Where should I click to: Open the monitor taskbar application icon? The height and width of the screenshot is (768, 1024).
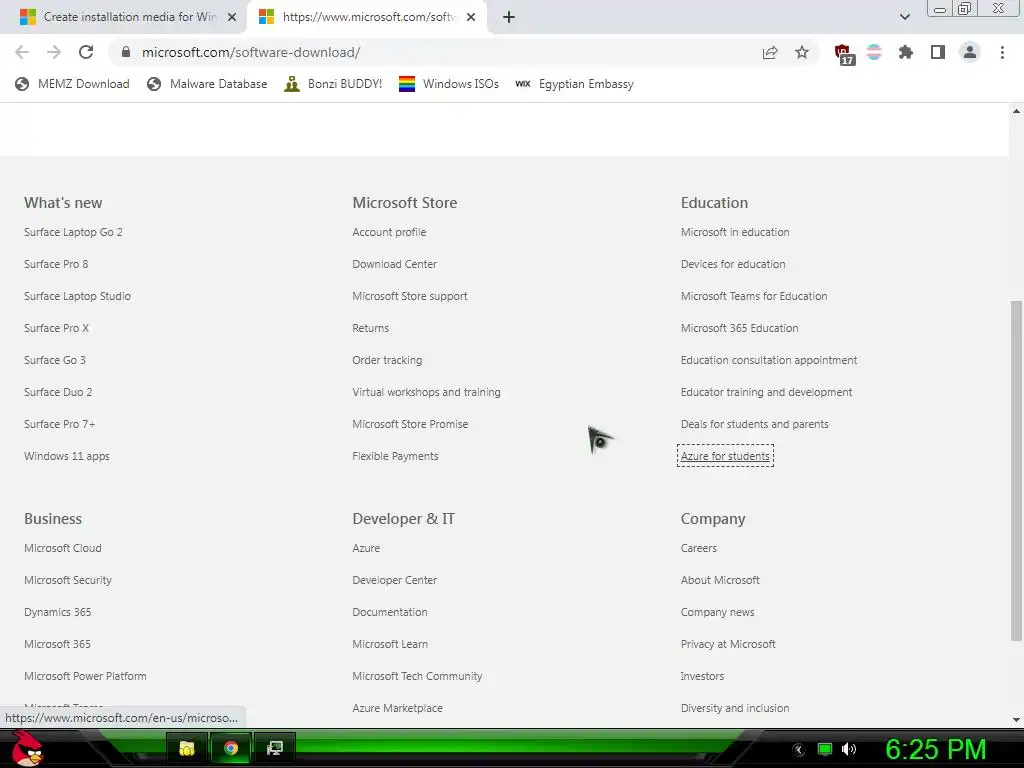point(274,748)
